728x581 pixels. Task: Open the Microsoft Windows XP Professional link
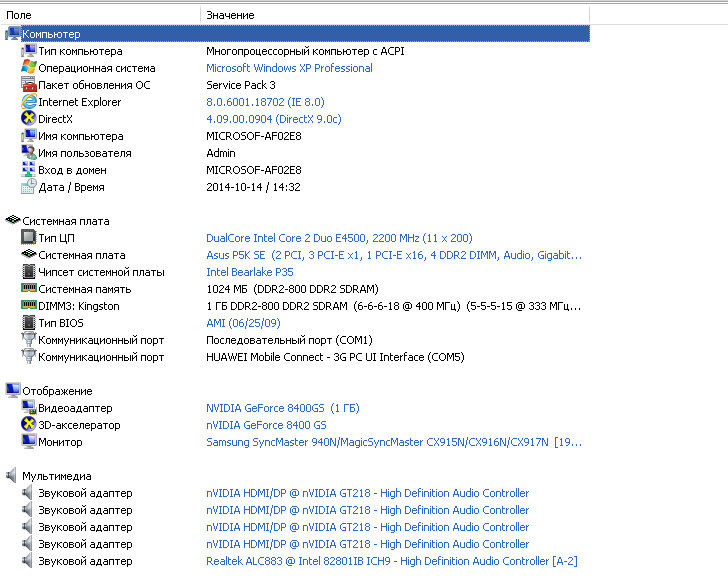(x=289, y=68)
